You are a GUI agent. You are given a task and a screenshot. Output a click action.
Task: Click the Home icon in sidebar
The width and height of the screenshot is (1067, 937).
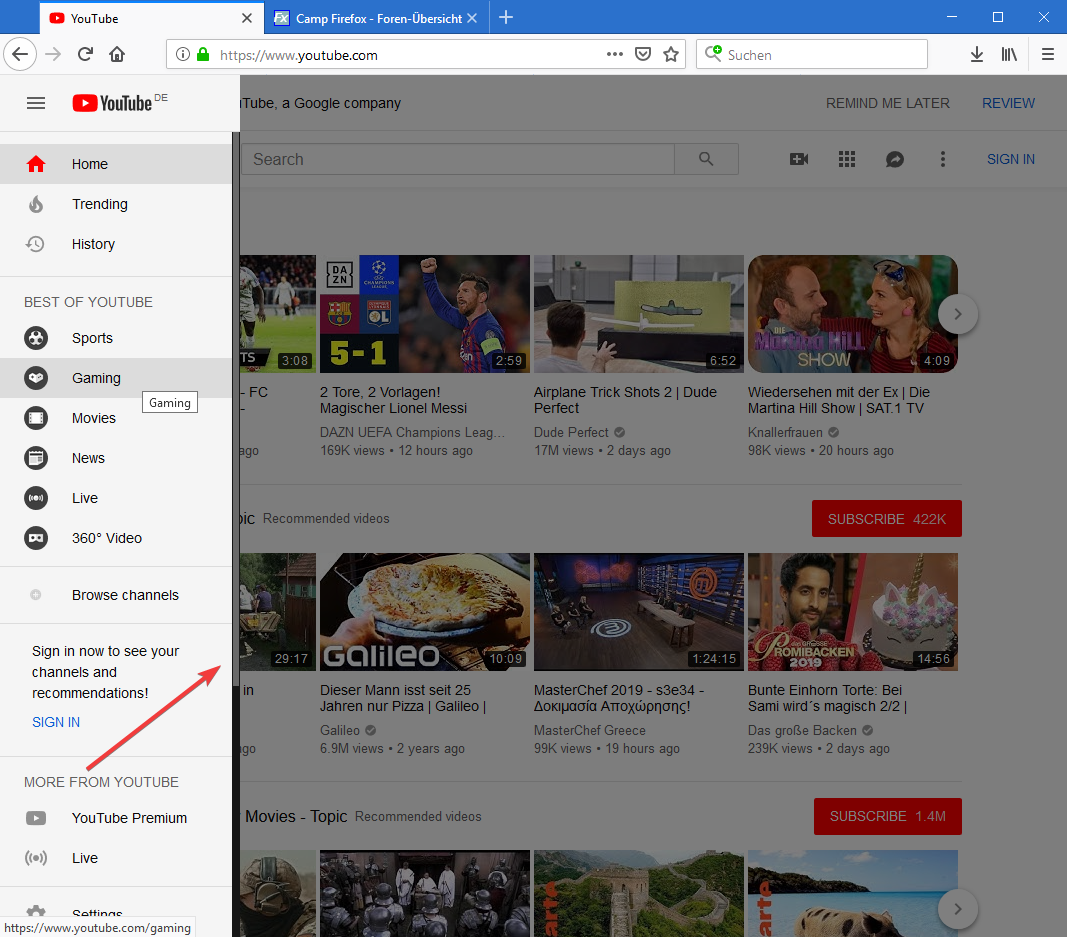[x=36, y=164]
